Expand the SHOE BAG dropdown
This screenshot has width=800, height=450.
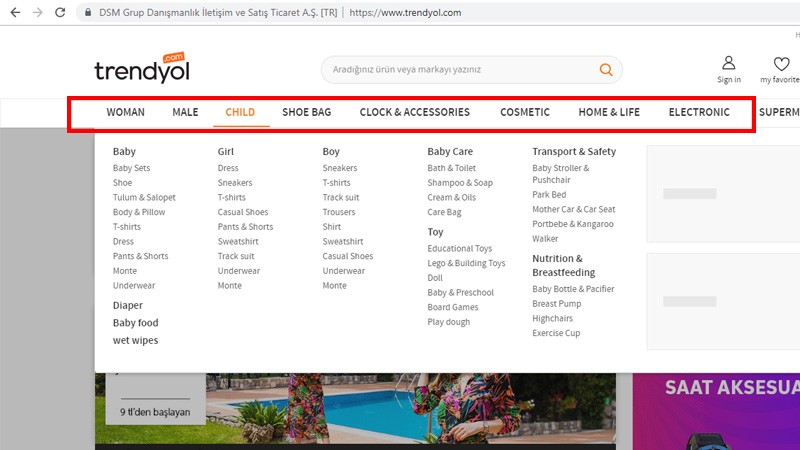pos(306,112)
